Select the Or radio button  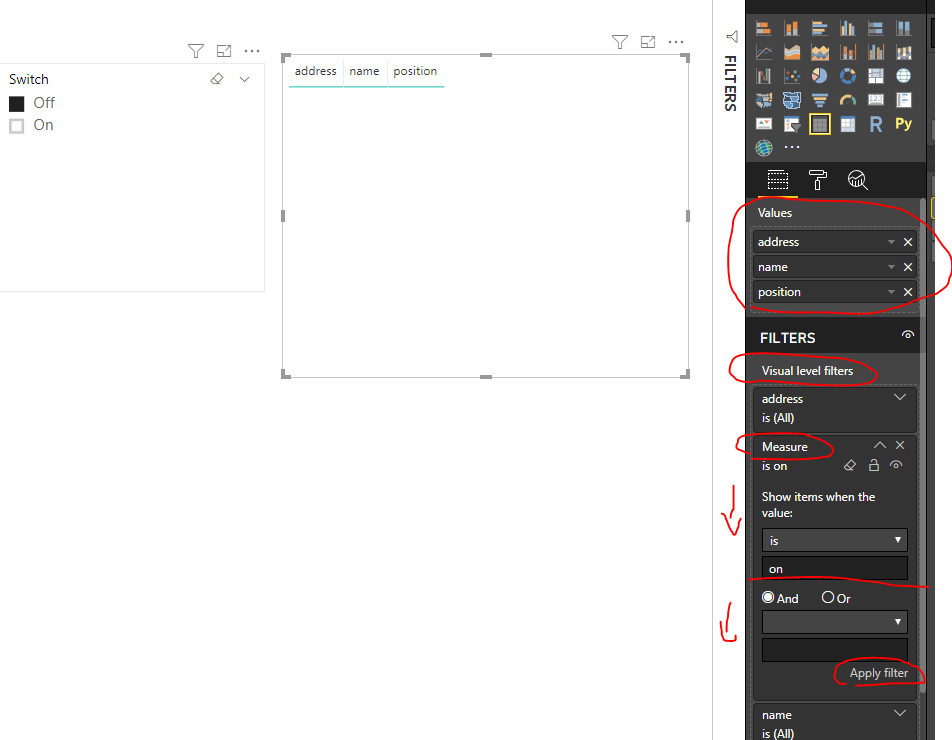pyautogui.click(x=828, y=597)
